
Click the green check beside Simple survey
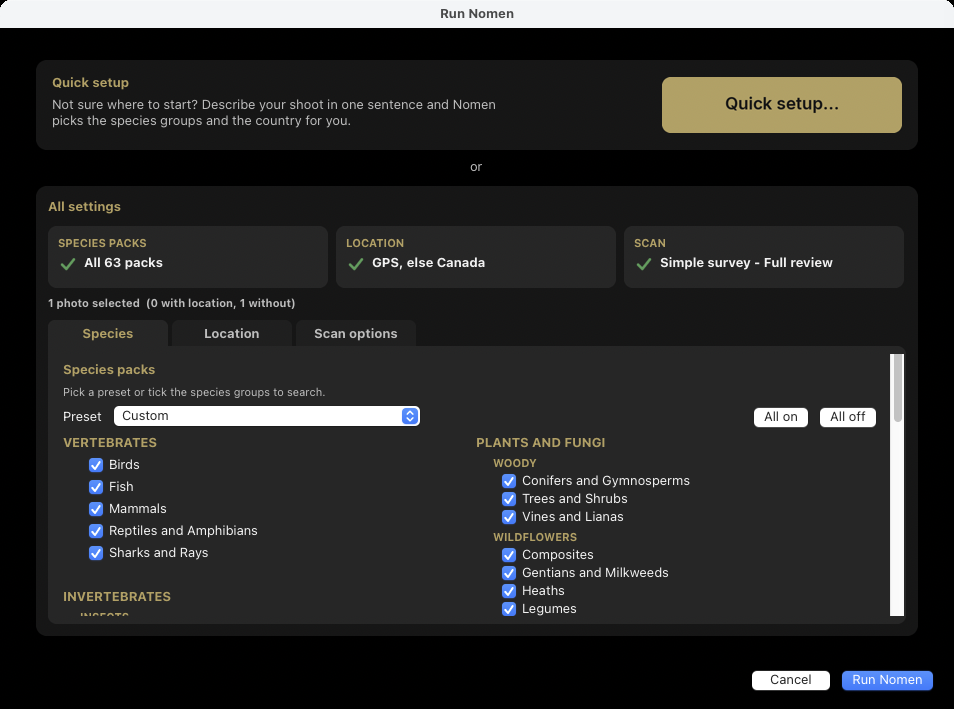click(x=644, y=264)
